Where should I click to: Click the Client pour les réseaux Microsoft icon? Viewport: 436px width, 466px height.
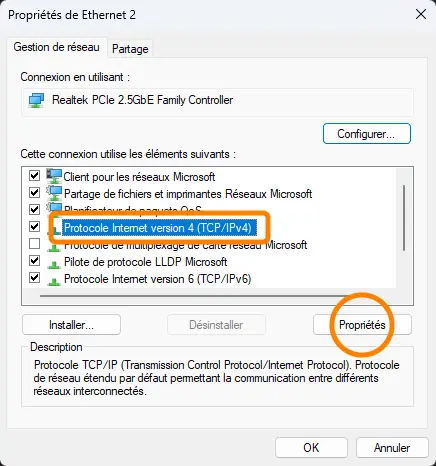pos(54,176)
